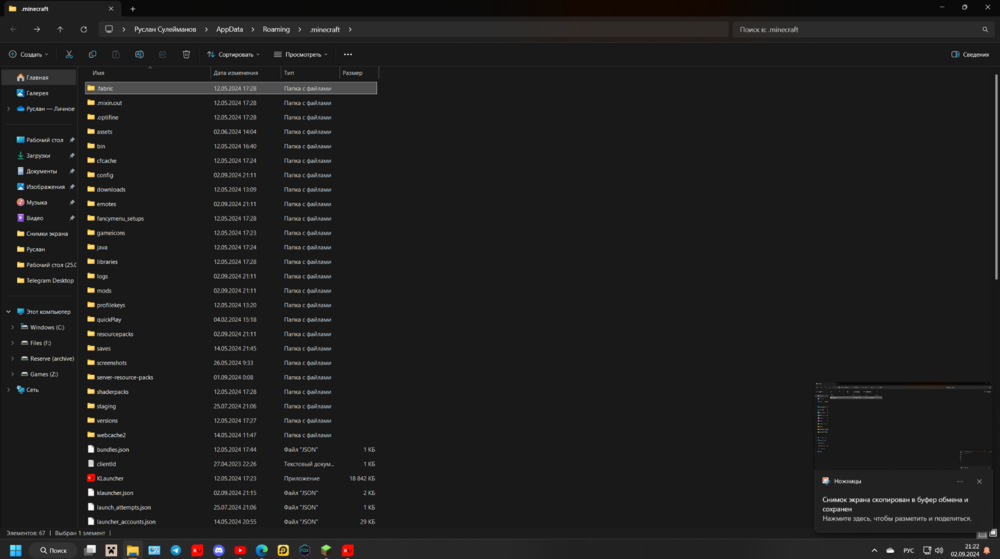This screenshot has width=1000, height=559.
Task: Expand the Files (F:) drive node
Action: click(12, 343)
